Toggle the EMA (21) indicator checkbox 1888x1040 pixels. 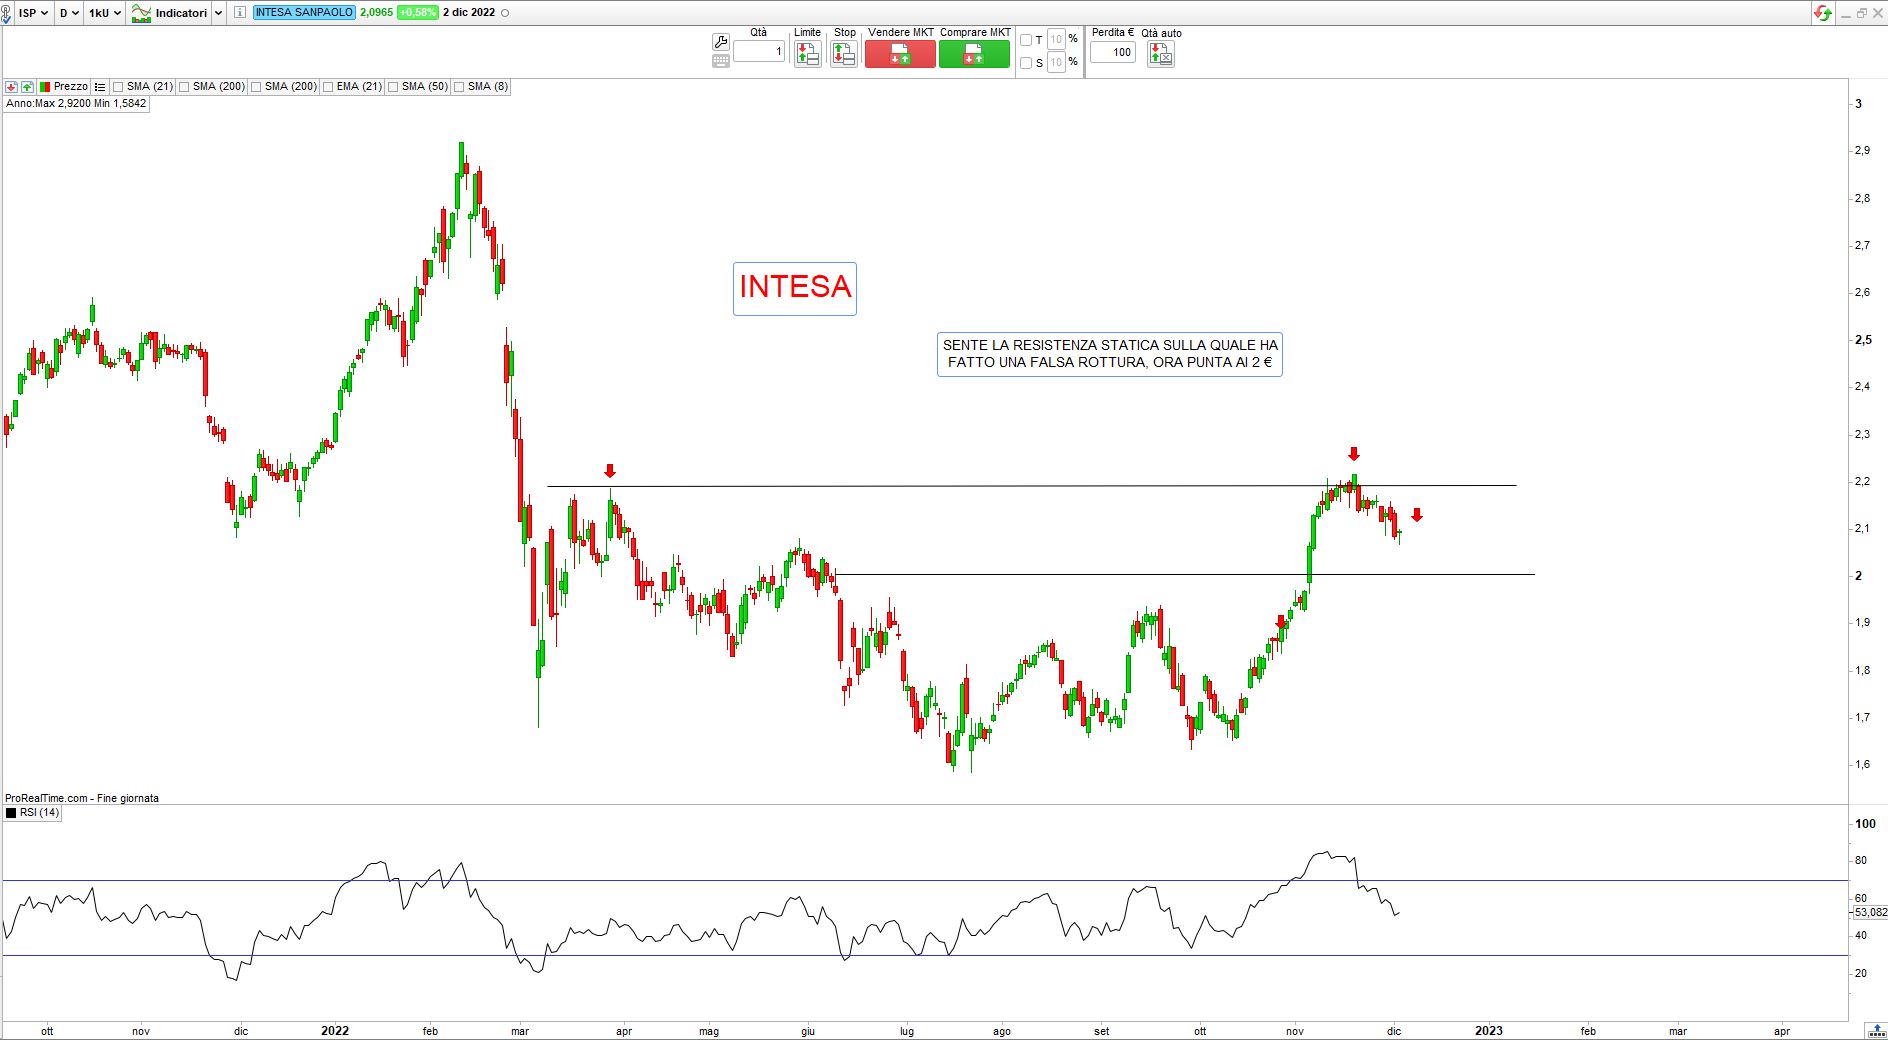coord(328,87)
